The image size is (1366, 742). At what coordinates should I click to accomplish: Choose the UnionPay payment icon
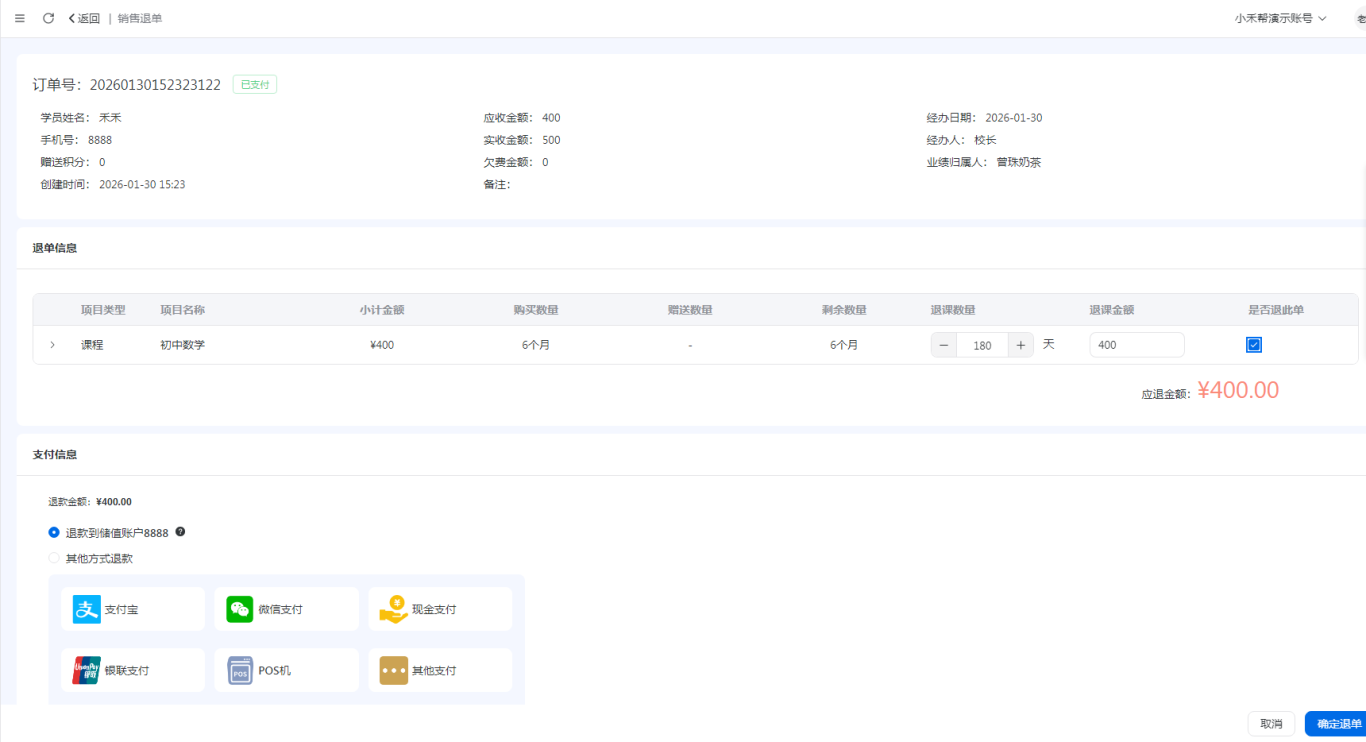(87, 671)
